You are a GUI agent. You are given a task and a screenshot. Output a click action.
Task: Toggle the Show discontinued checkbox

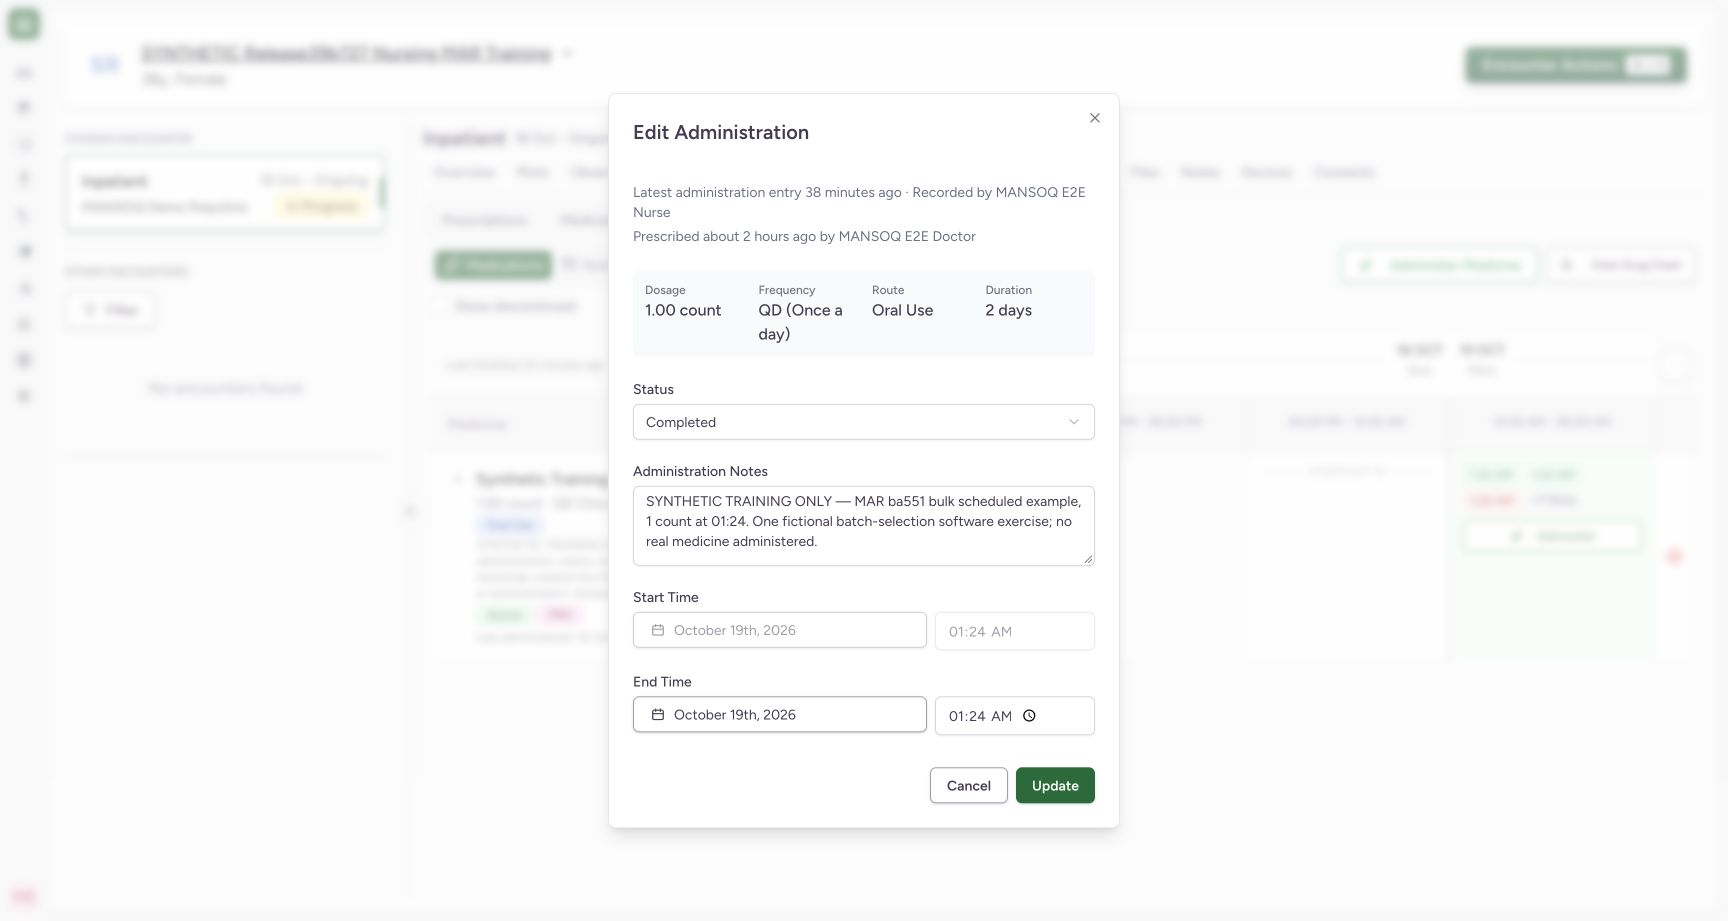click(441, 306)
